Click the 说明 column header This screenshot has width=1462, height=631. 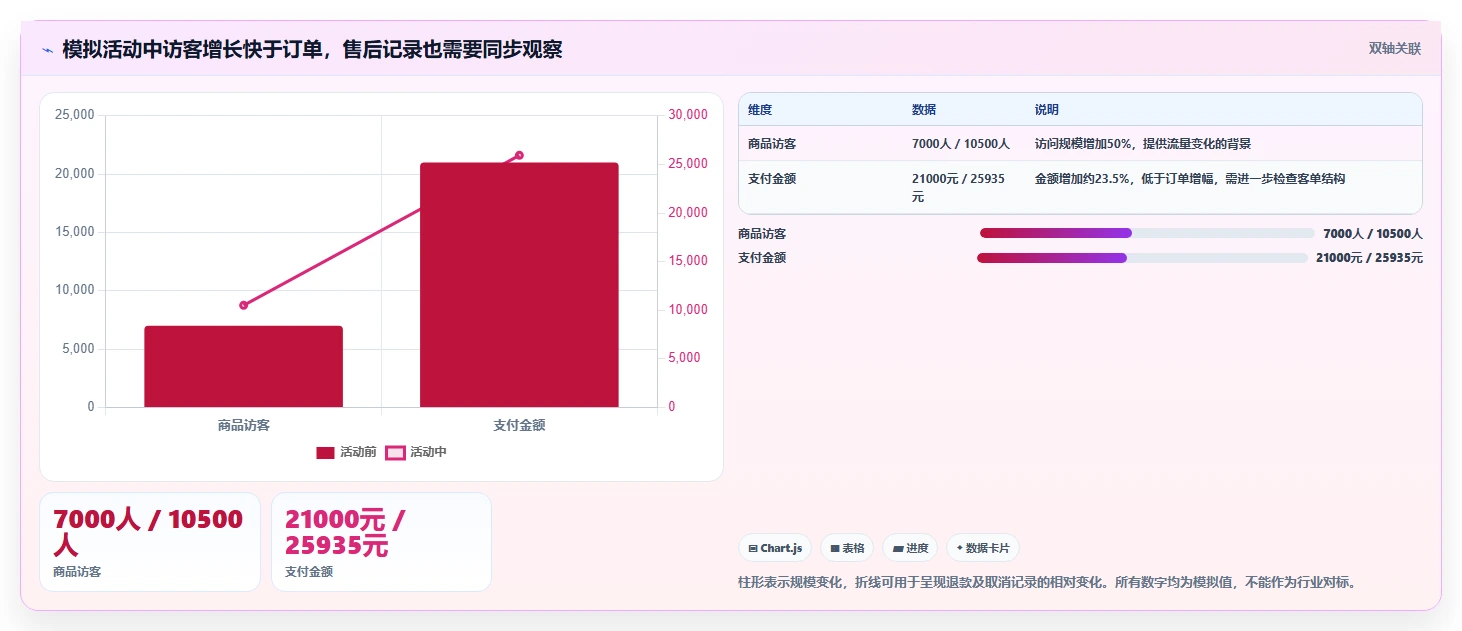coord(1047,110)
